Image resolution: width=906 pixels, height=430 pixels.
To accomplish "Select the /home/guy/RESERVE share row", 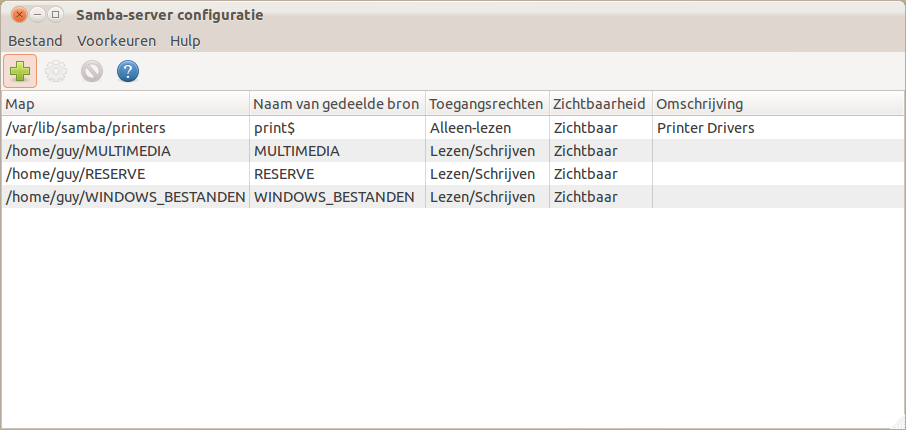I will 75,174.
